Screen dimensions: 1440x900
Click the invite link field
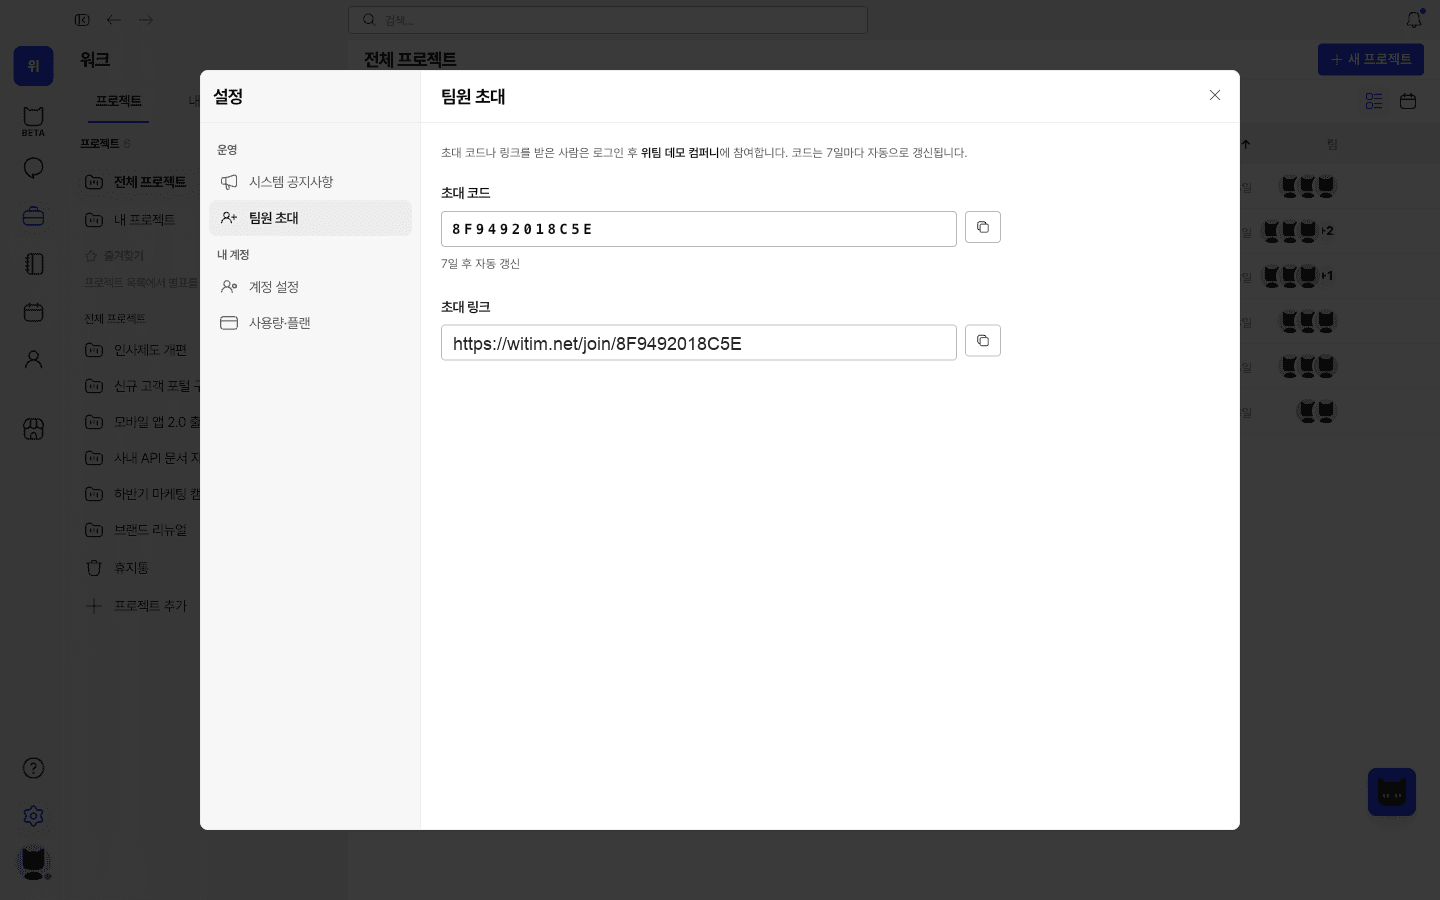[x=698, y=343]
